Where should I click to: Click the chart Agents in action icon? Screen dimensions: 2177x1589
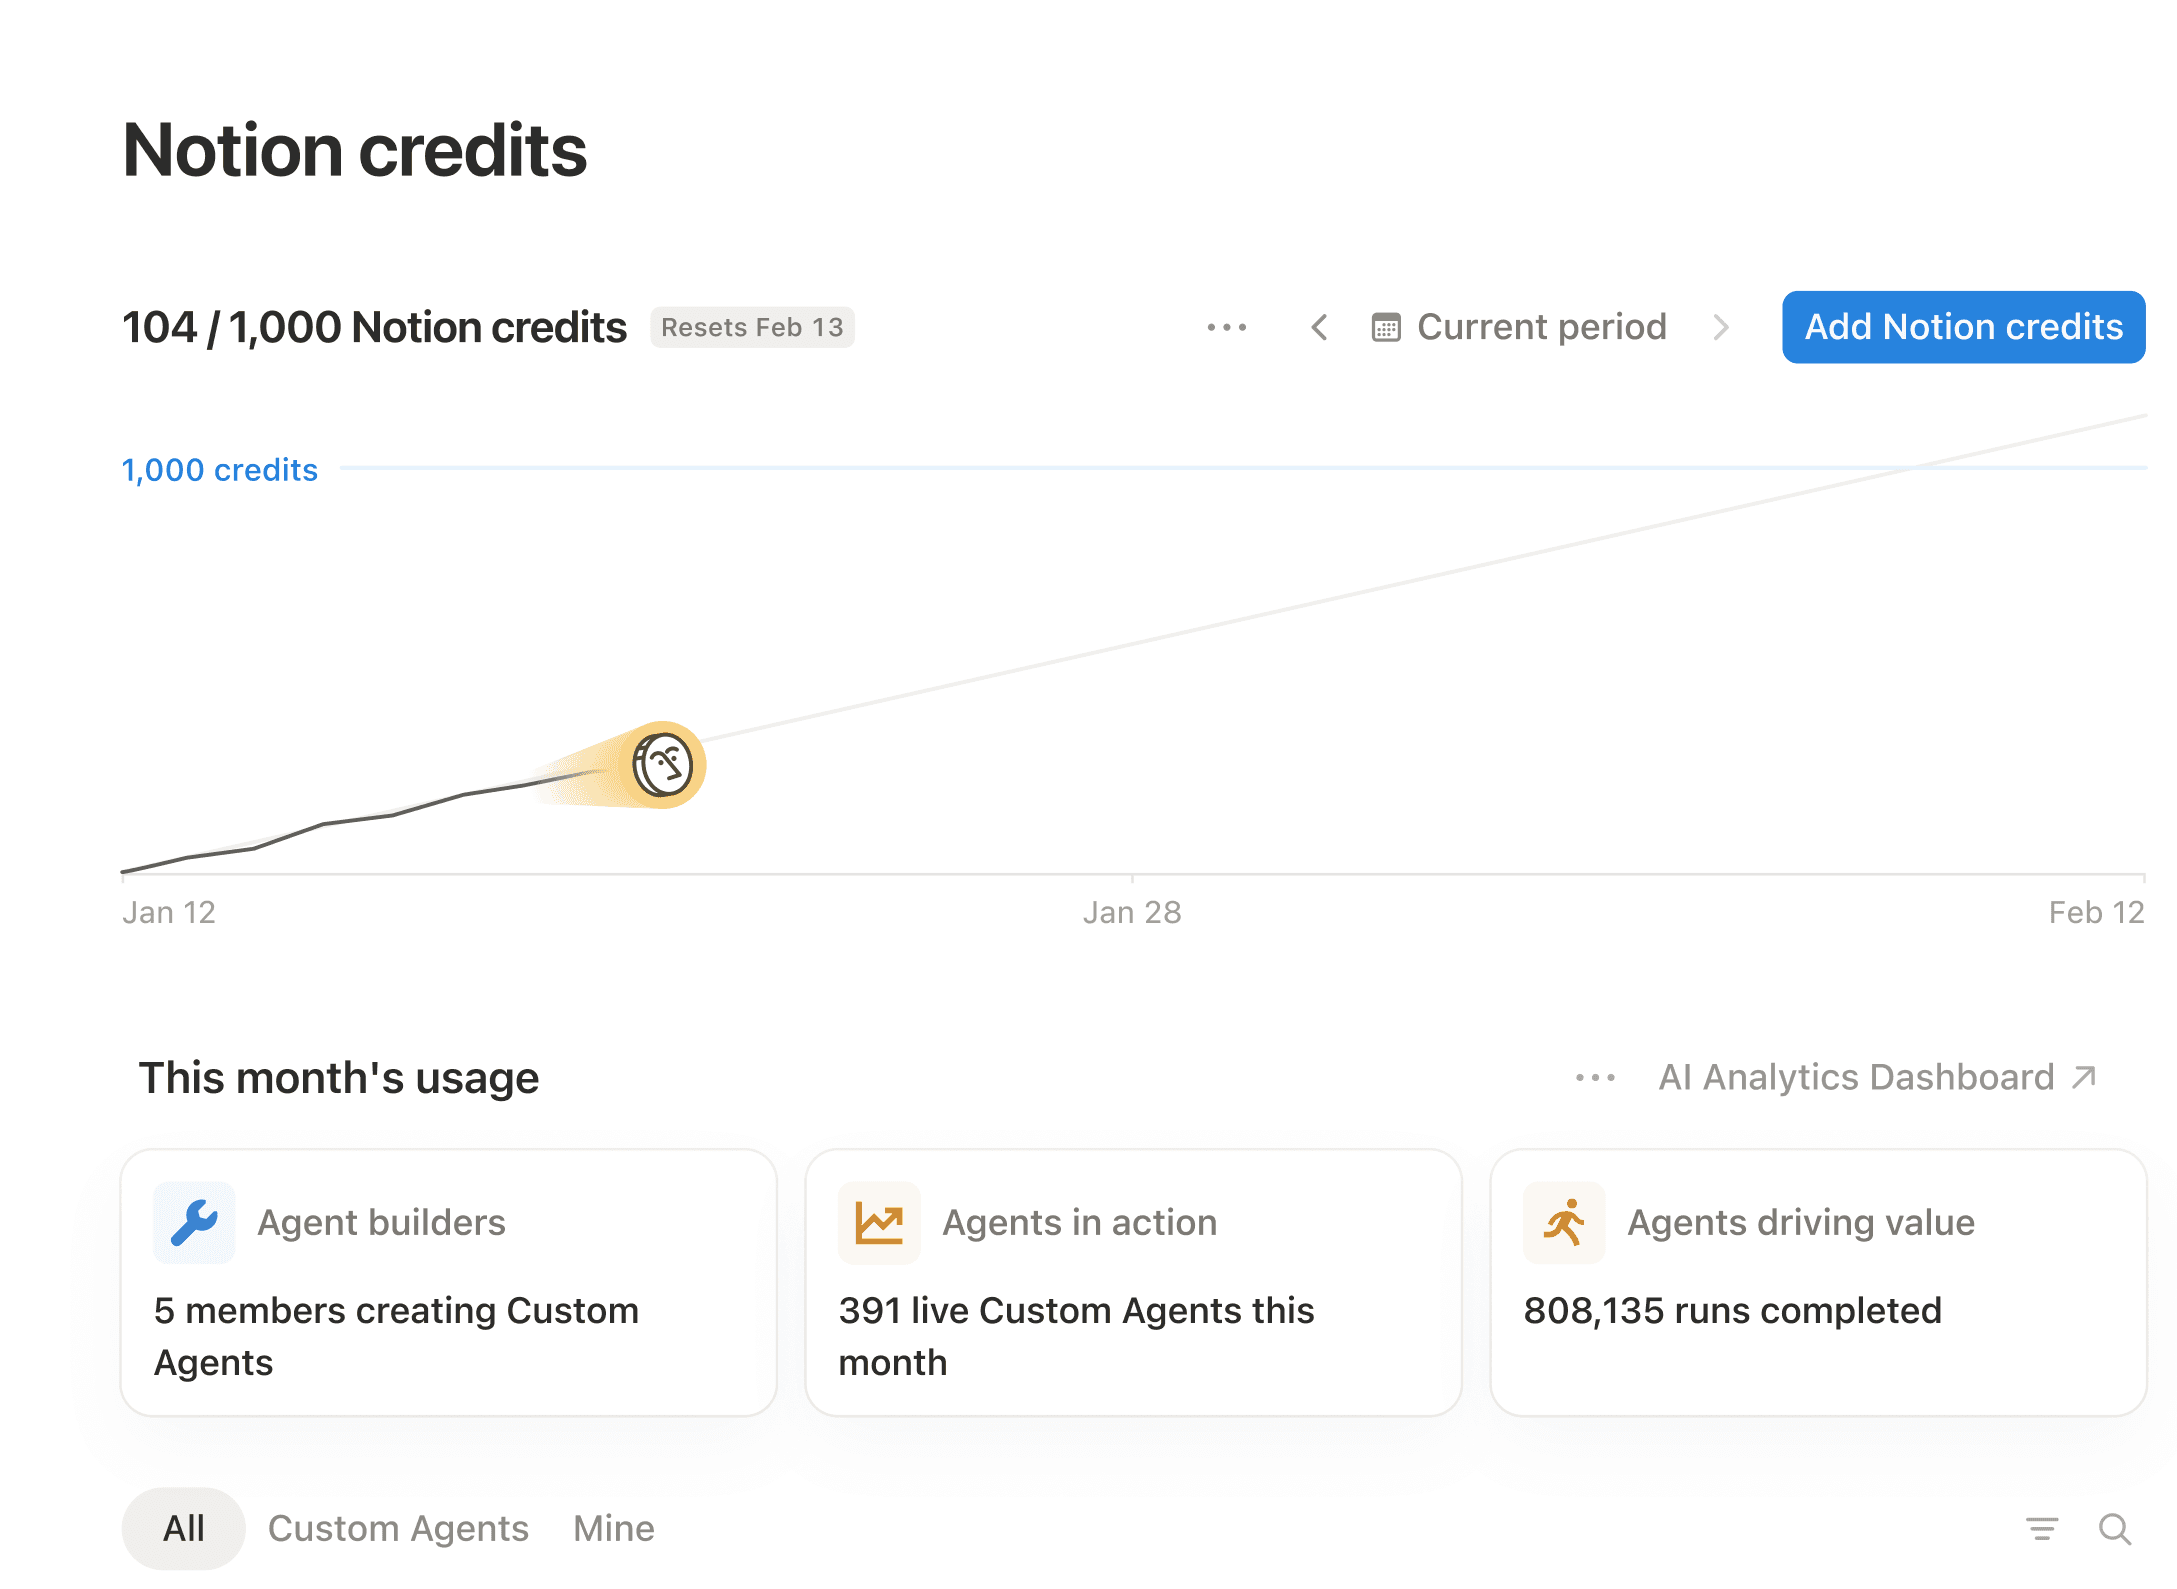click(x=879, y=1222)
